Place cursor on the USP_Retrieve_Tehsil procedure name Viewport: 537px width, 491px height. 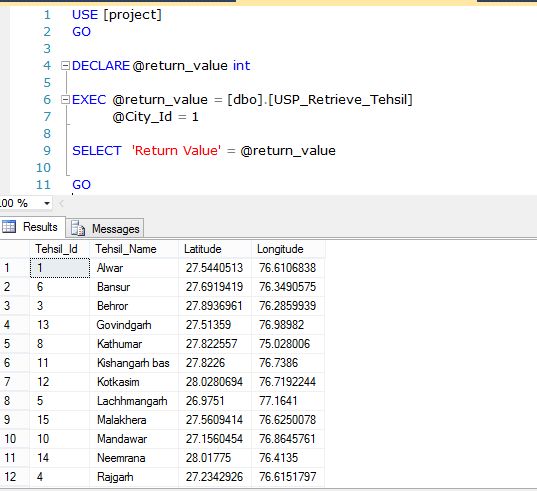pyautogui.click(x=340, y=100)
